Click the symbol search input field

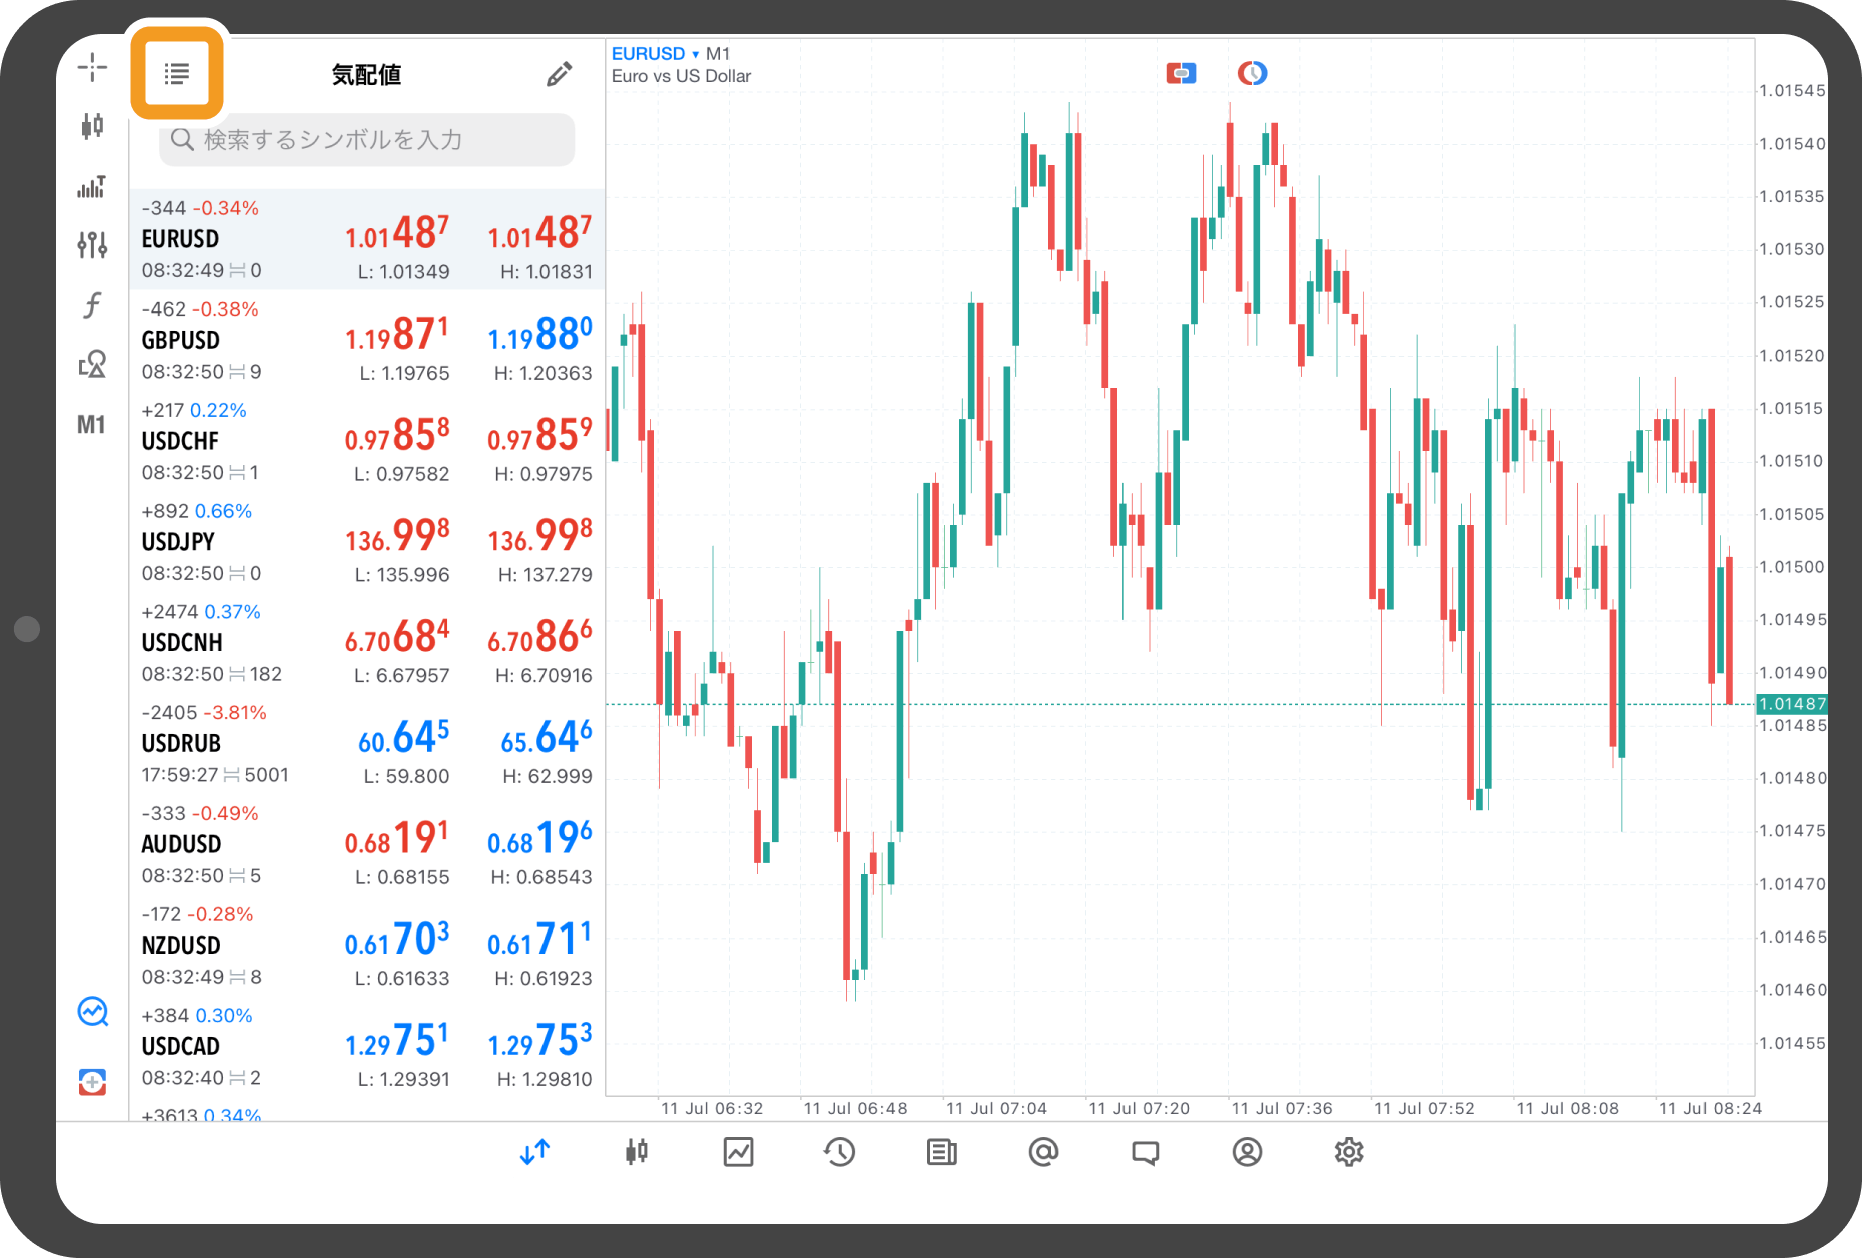tap(367, 140)
